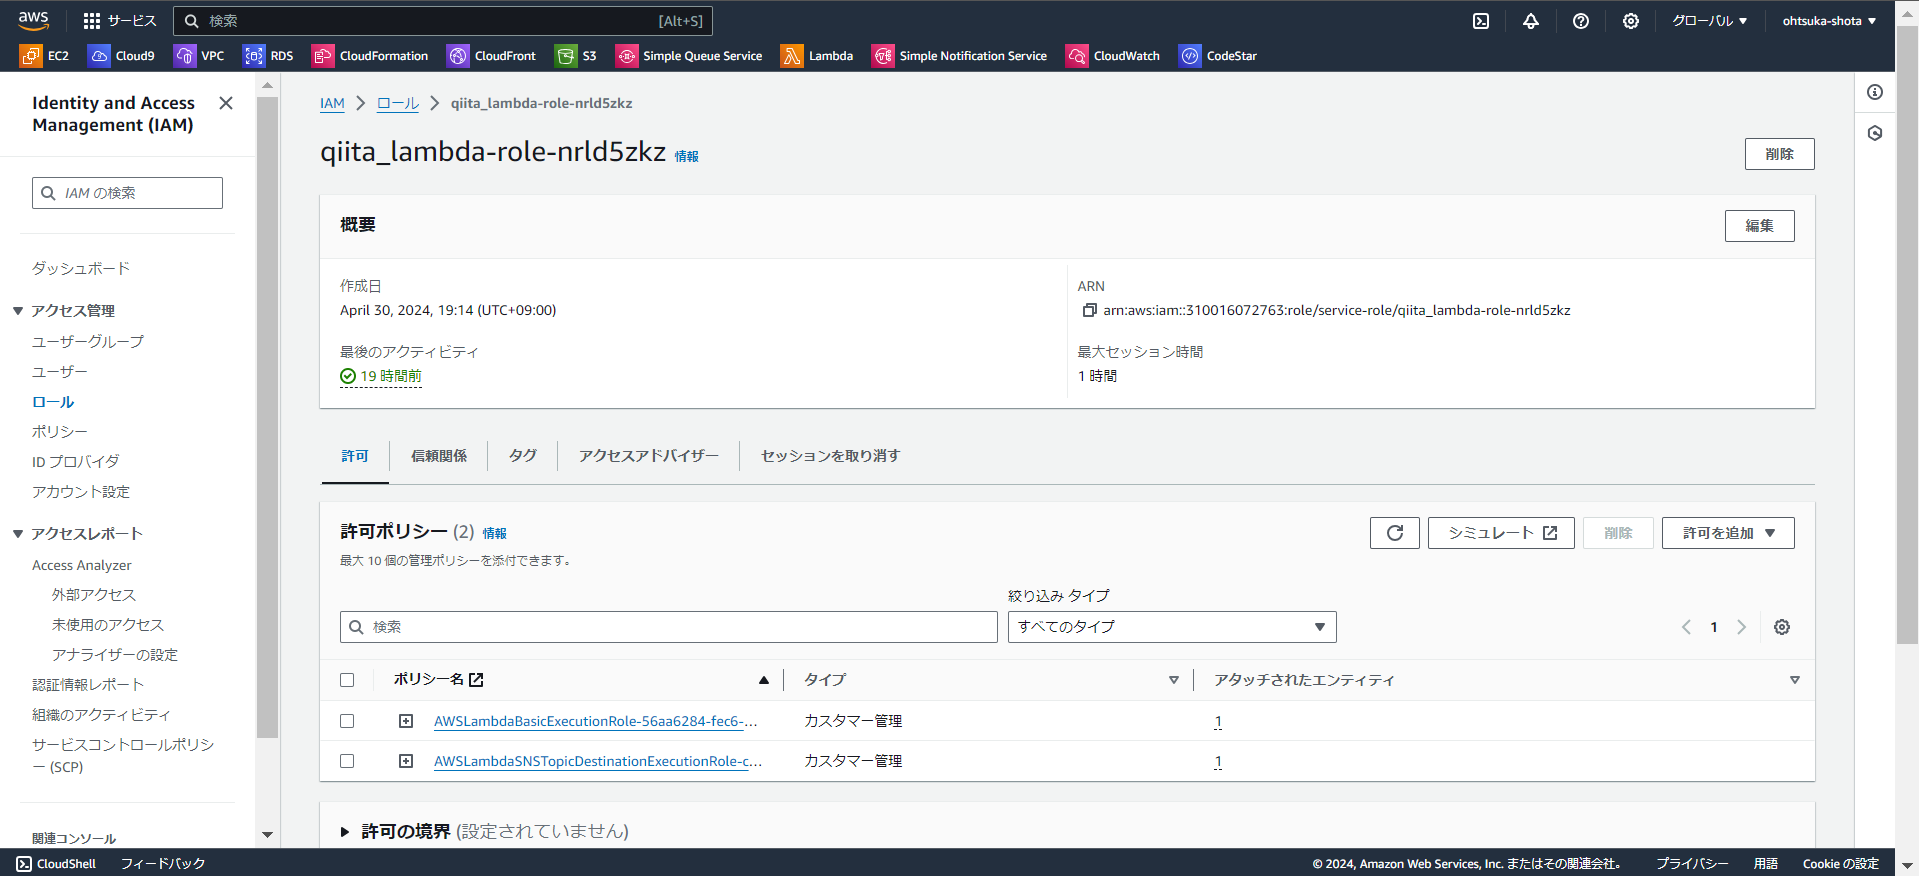Switch to the アクセスアドバイザー tab
Screen dimensions: 1919x876
649,456
